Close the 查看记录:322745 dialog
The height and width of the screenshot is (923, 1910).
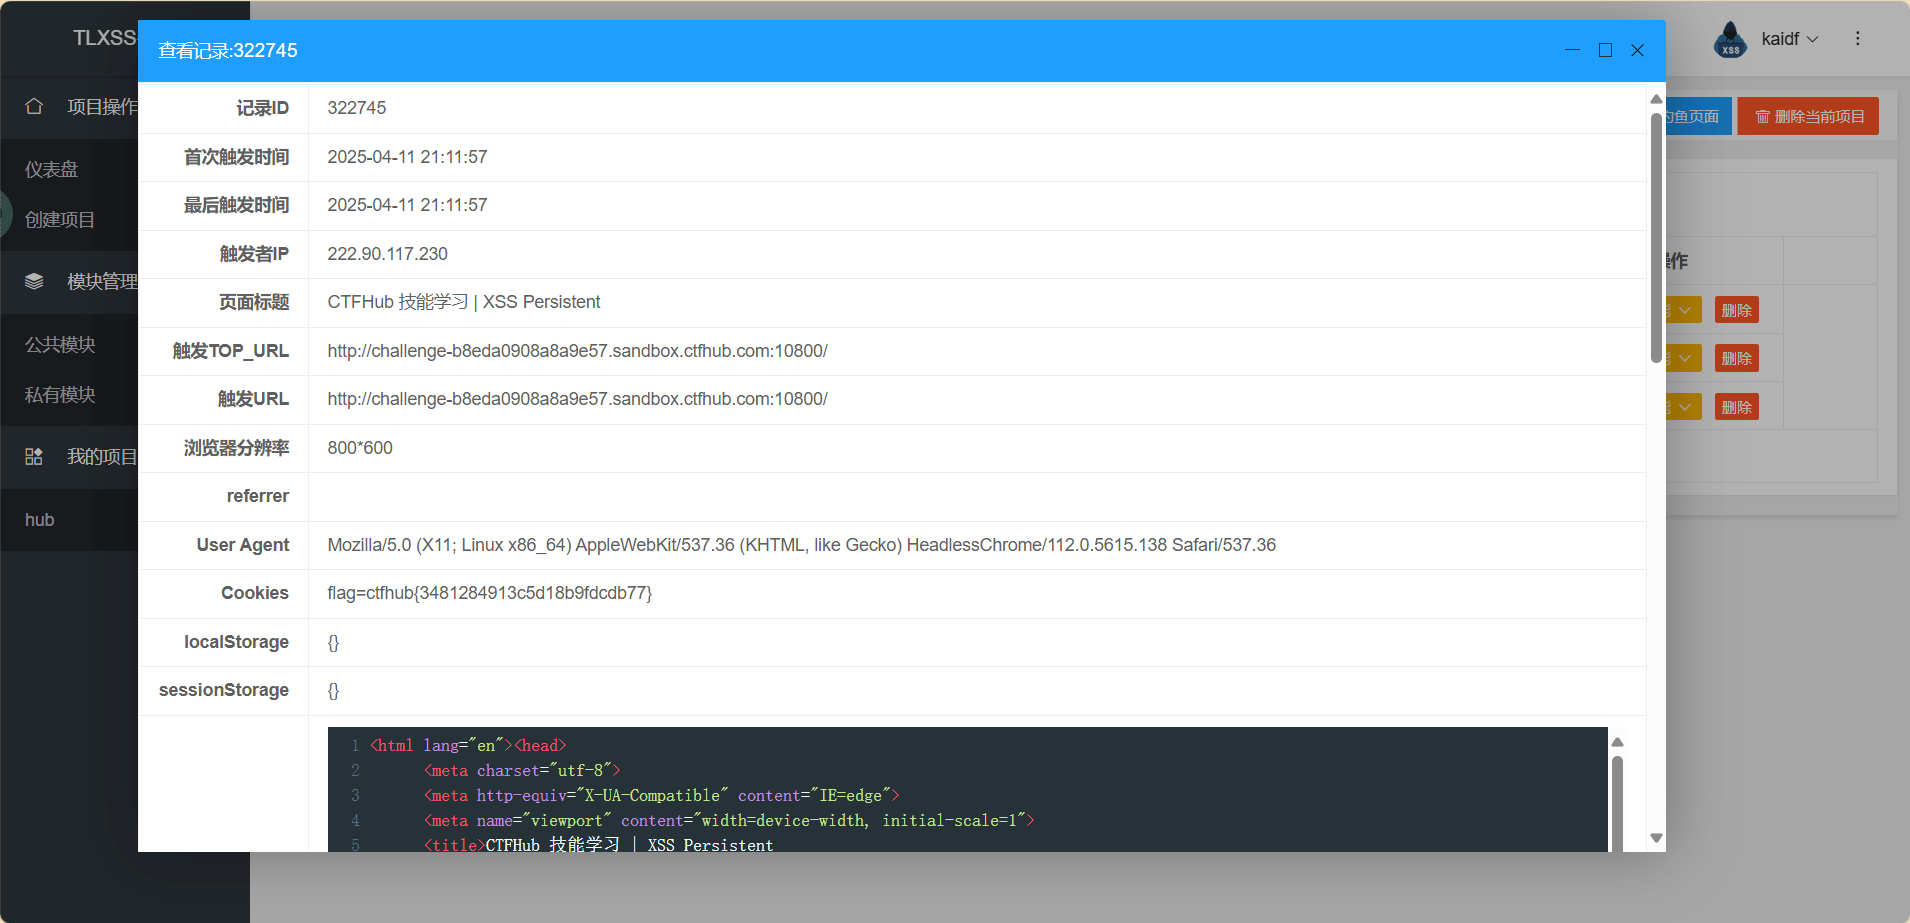1637,50
